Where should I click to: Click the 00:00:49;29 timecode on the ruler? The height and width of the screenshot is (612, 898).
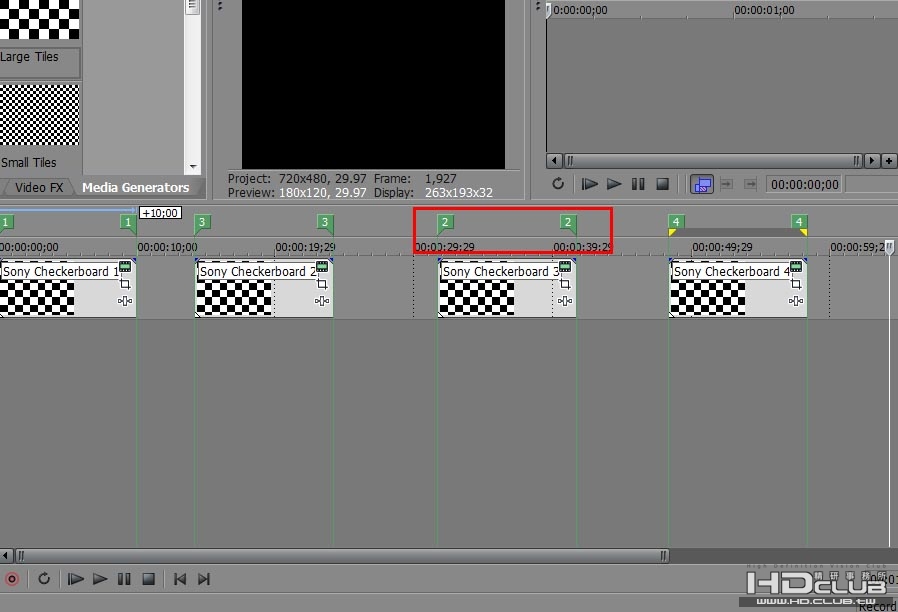[722, 247]
